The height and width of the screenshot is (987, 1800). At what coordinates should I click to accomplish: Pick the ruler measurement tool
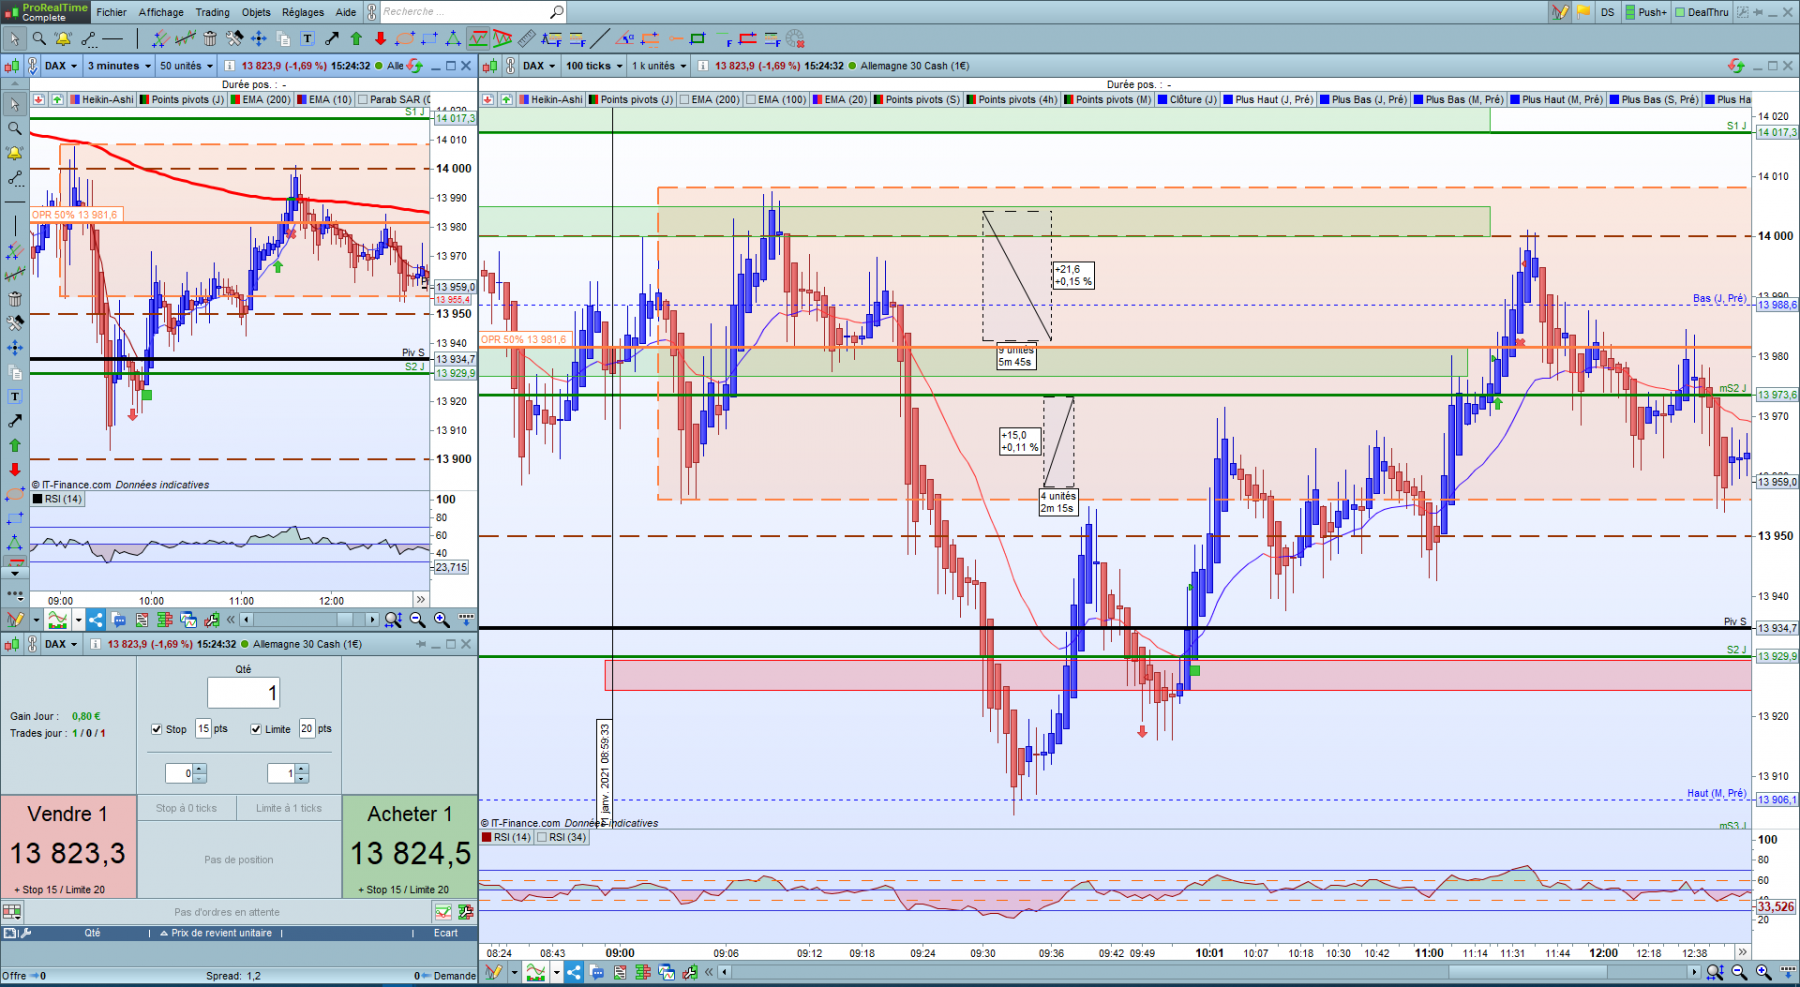526,39
